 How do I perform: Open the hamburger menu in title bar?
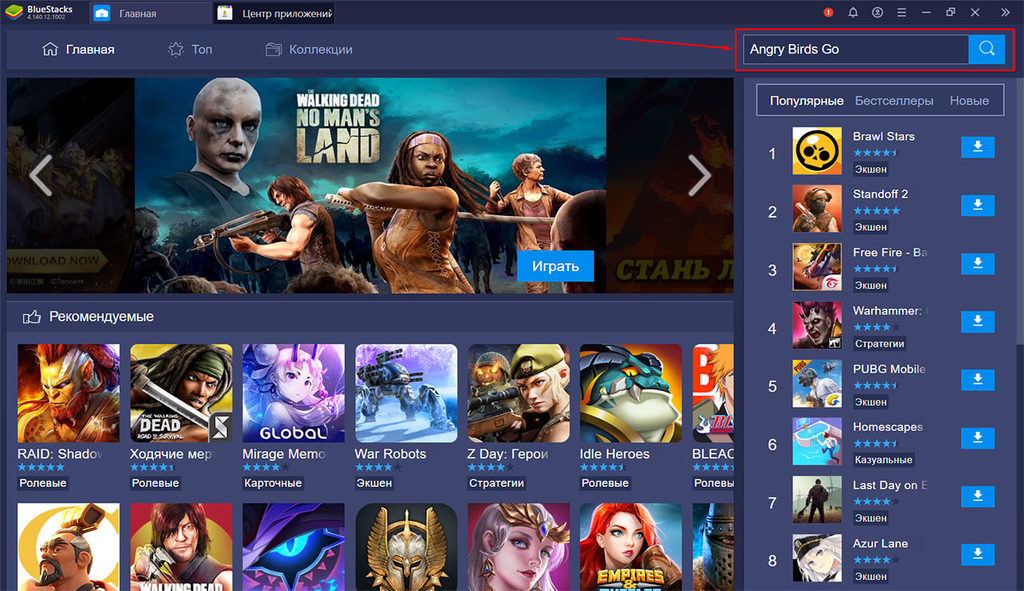pyautogui.click(x=901, y=12)
